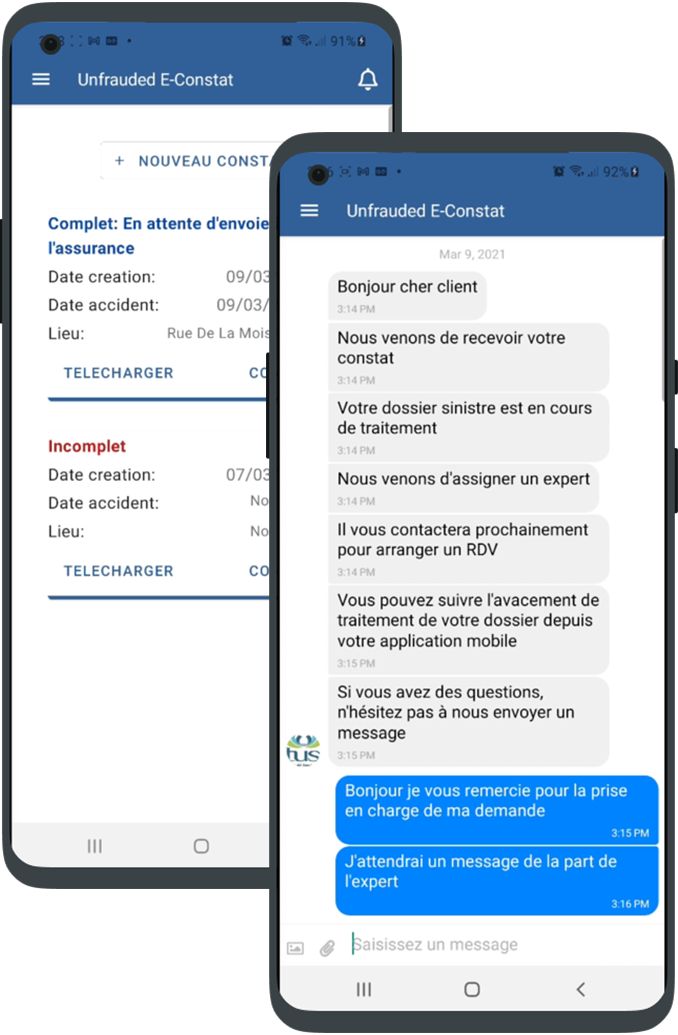Tap the recent apps icon on the front phone
The height and width of the screenshot is (1035, 678).
(364, 989)
